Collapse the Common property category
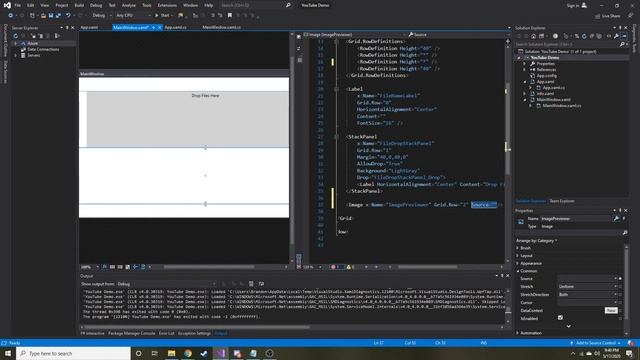 point(518,271)
